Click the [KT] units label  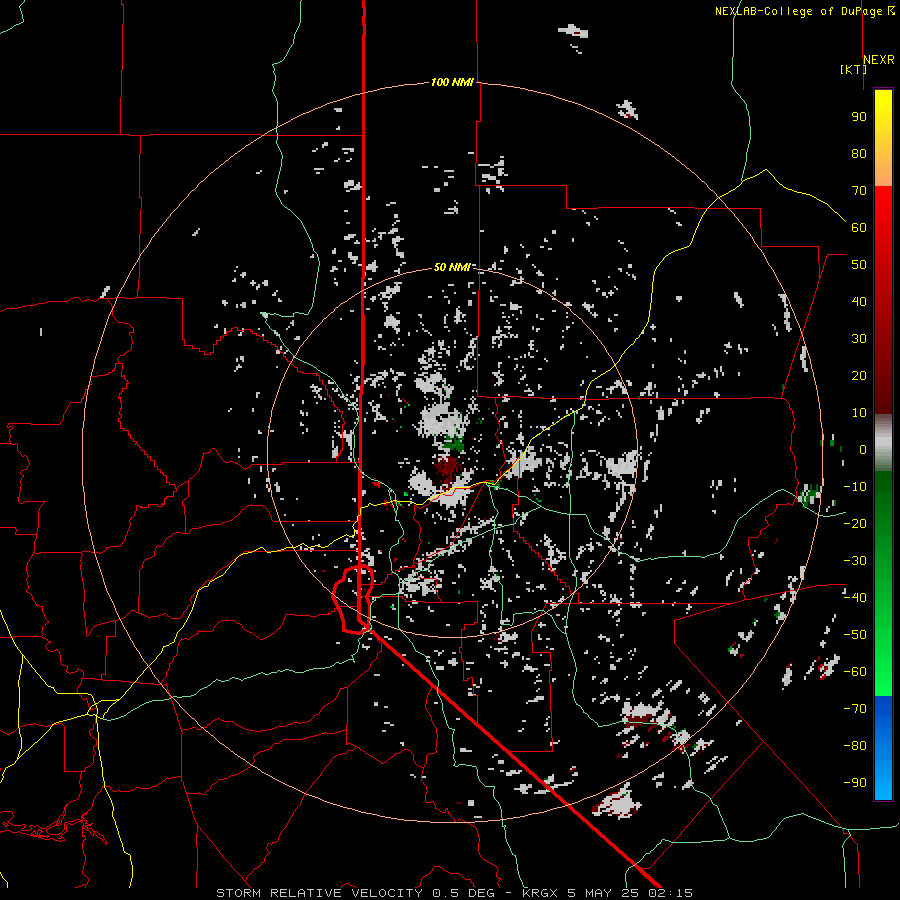pos(853,69)
